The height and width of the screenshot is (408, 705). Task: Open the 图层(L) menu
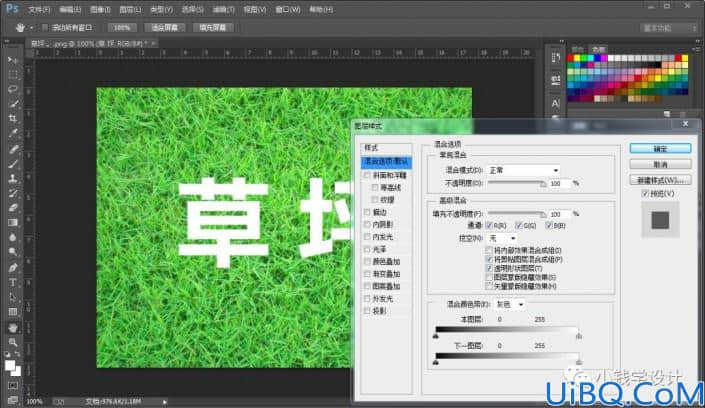130,9
